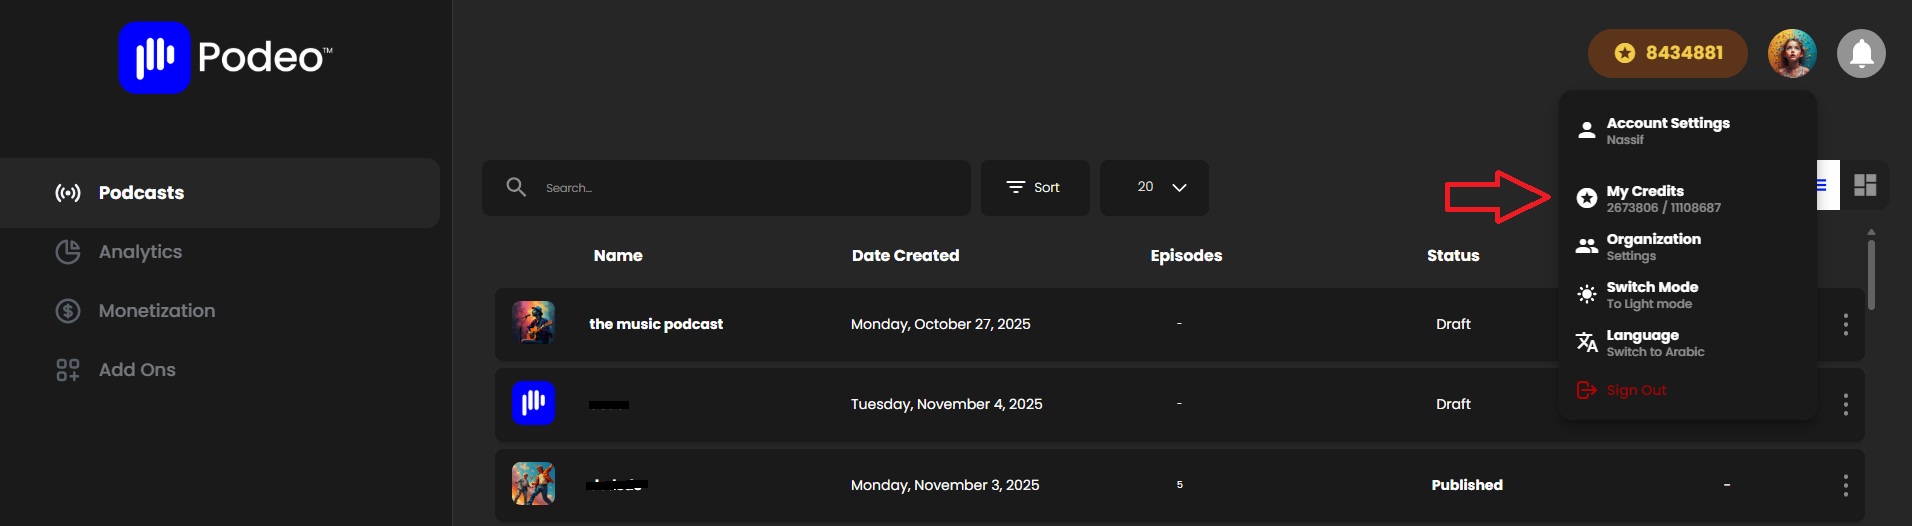Expand the 20 items per page dropdown

(1154, 187)
